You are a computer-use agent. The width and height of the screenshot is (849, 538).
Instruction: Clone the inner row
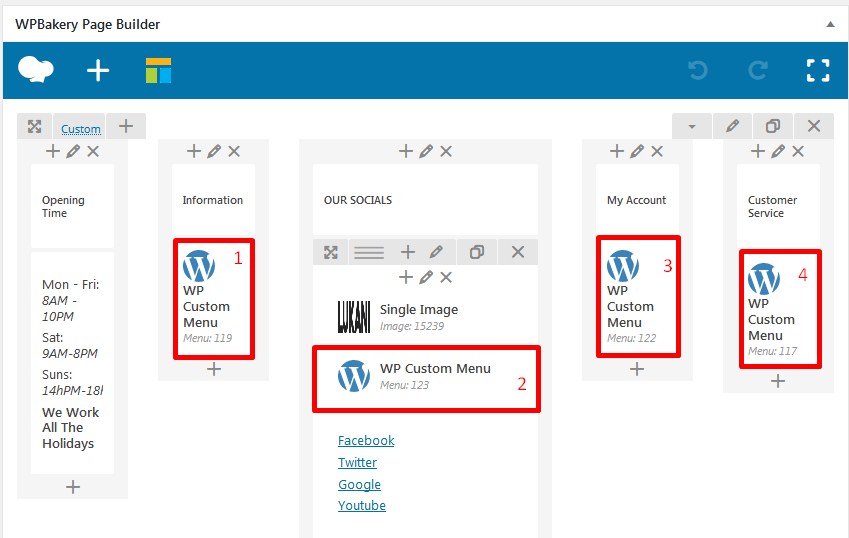pyautogui.click(x=476, y=252)
